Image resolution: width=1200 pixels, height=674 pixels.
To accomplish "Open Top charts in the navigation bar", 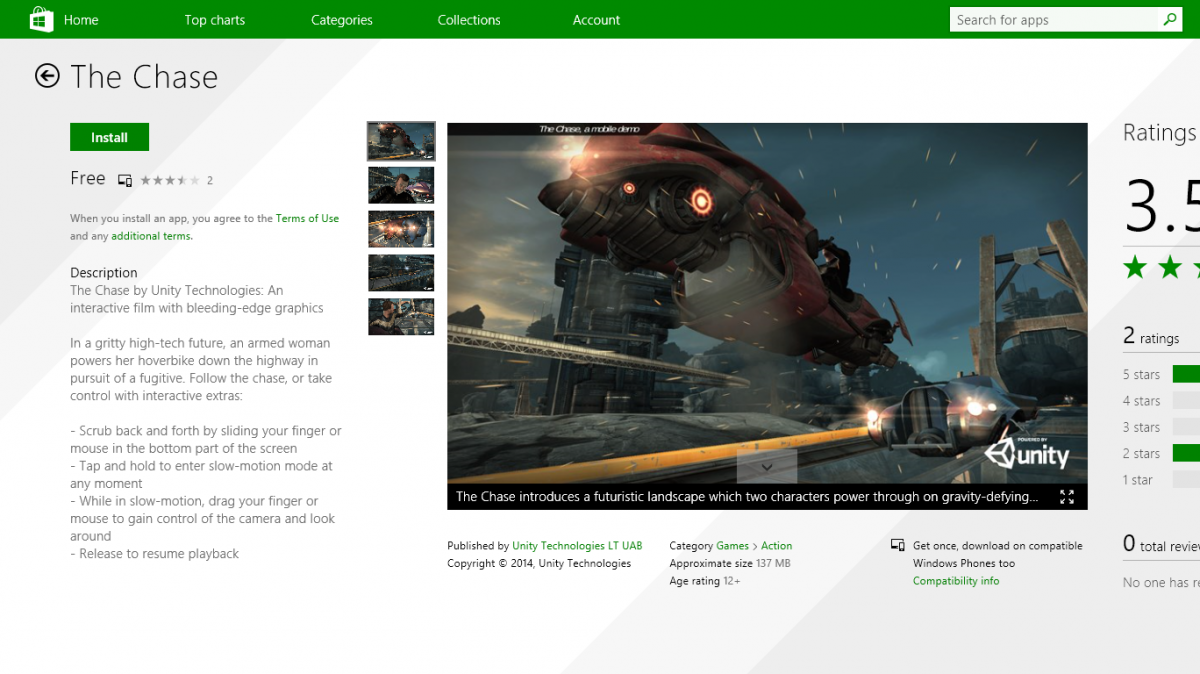I will click(x=215, y=20).
